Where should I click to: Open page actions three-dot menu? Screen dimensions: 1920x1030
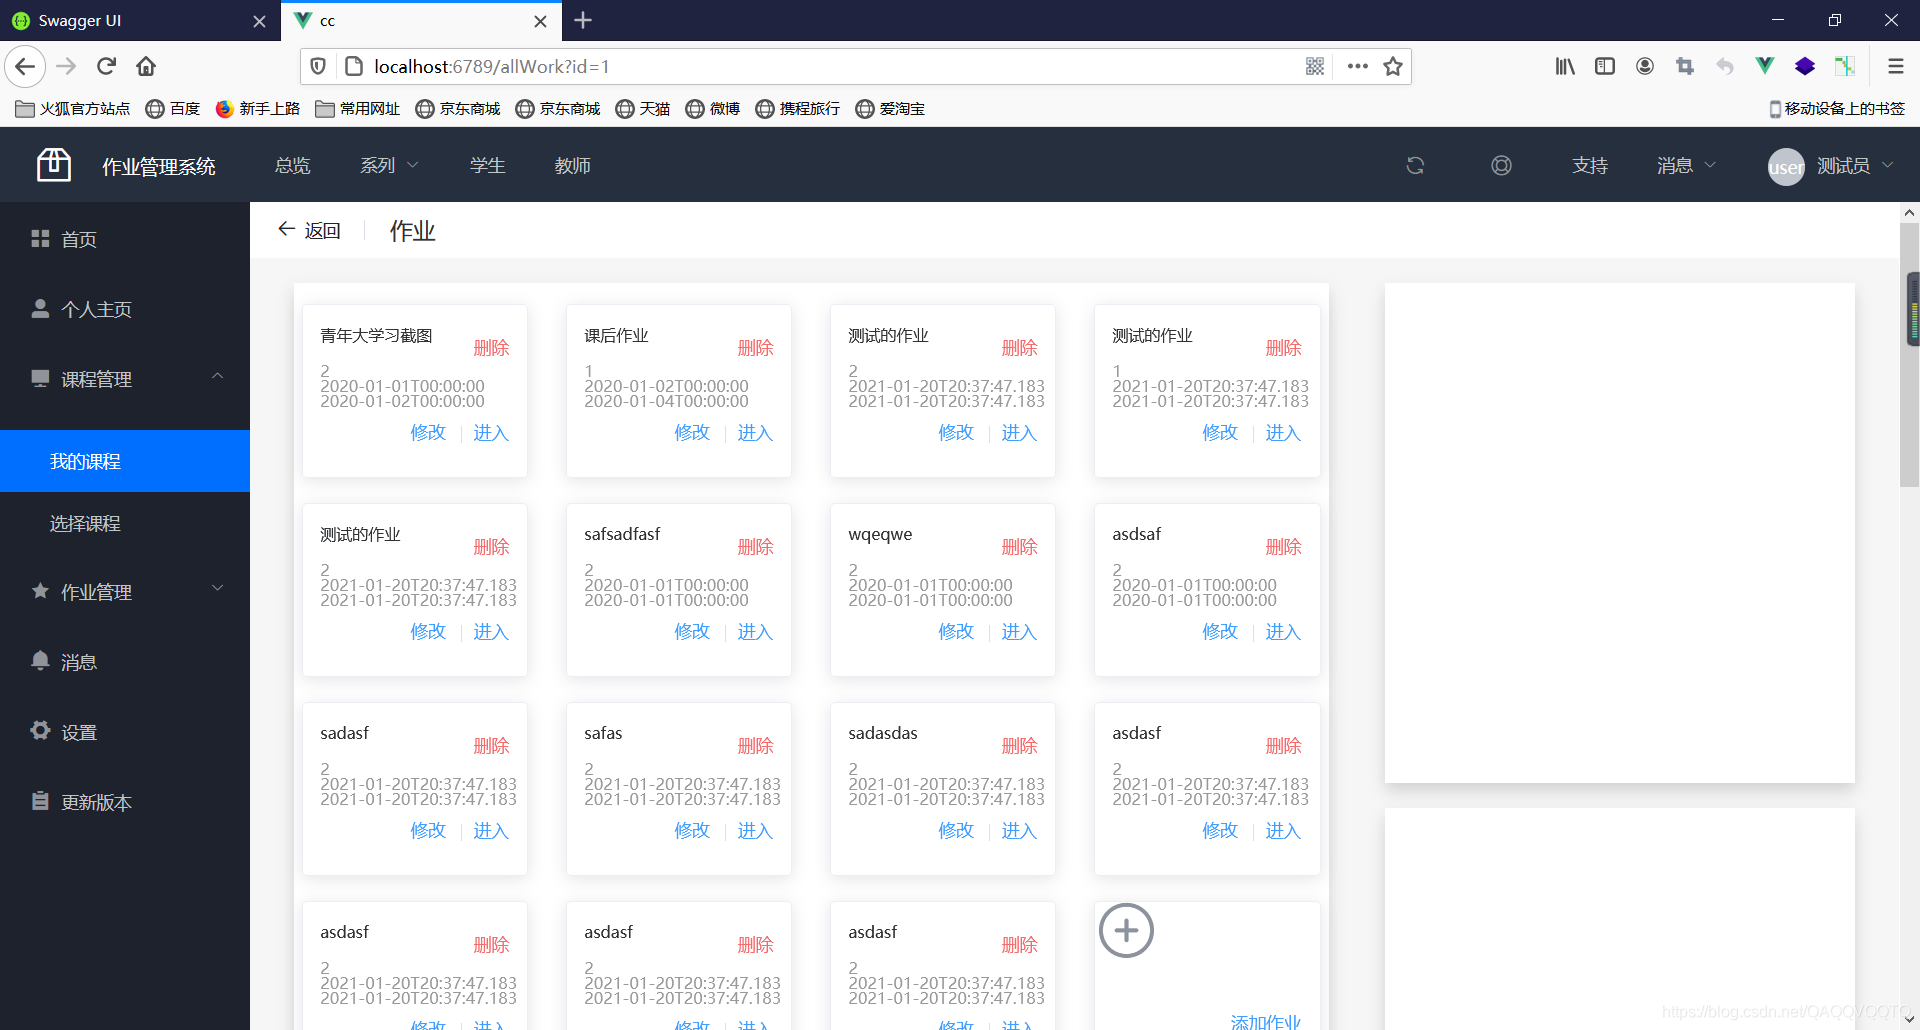click(1357, 66)
